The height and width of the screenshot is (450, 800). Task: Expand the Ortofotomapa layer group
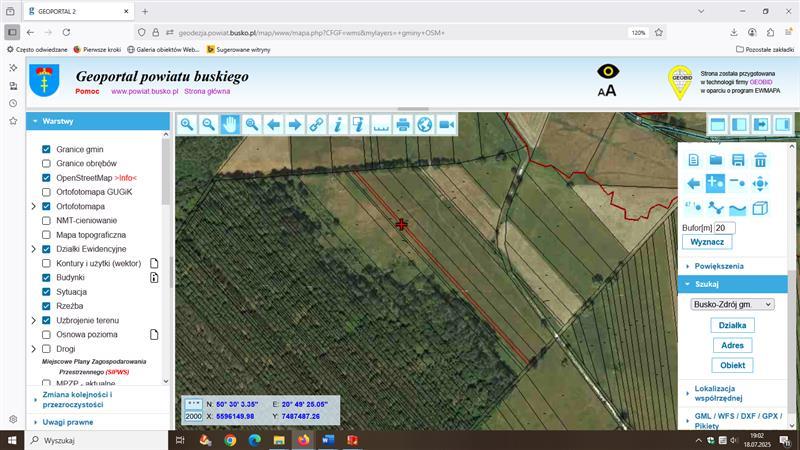click(33, 206)
